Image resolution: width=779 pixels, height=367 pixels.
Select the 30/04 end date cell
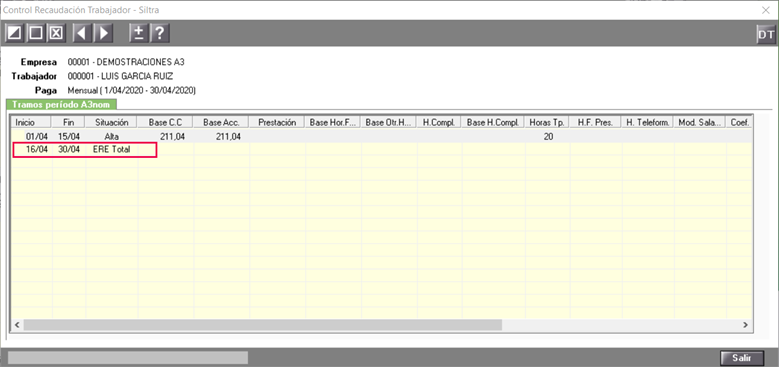69,149
